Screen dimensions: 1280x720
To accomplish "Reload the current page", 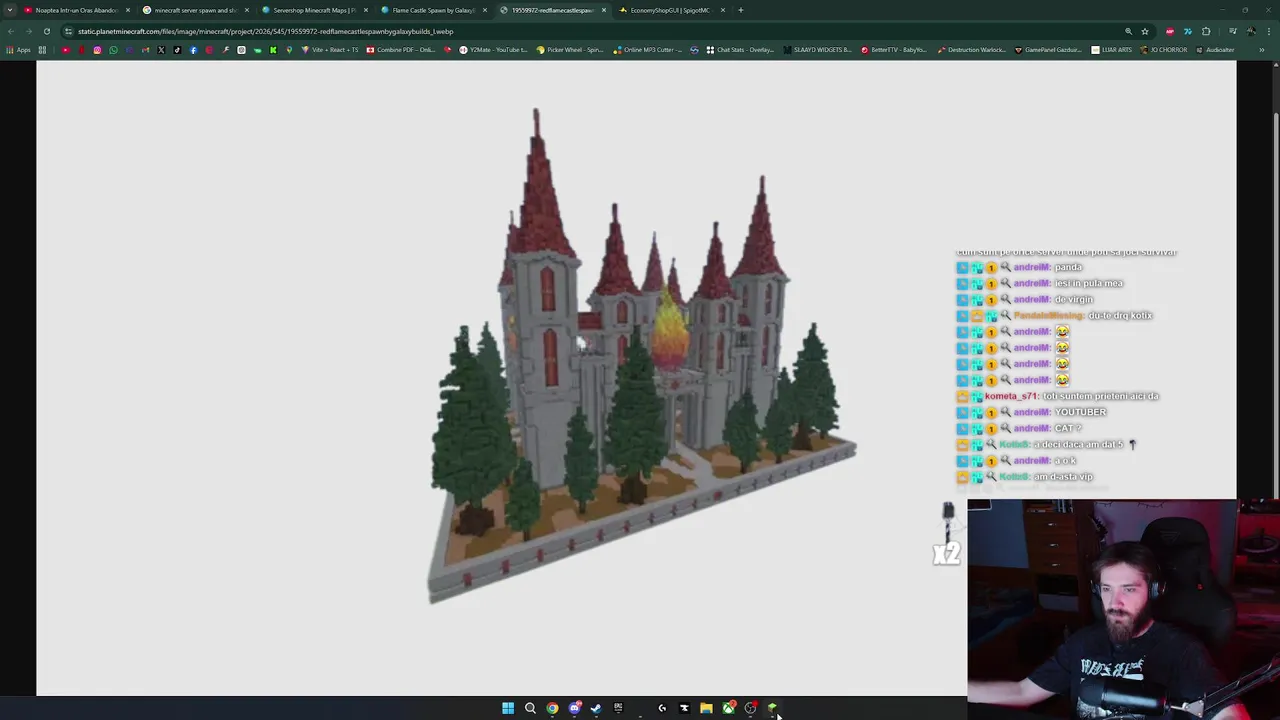I will click(x=46, y=31).
